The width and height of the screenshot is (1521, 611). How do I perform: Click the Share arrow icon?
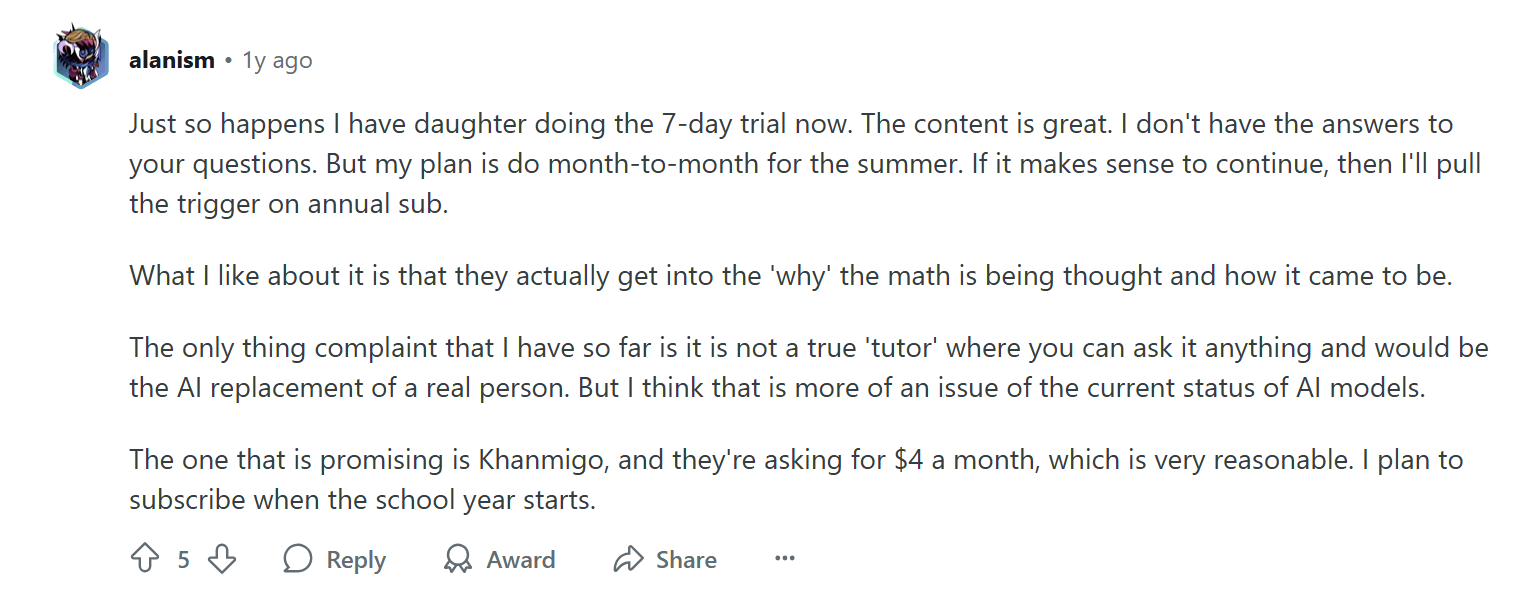click(x=628, y=559)
